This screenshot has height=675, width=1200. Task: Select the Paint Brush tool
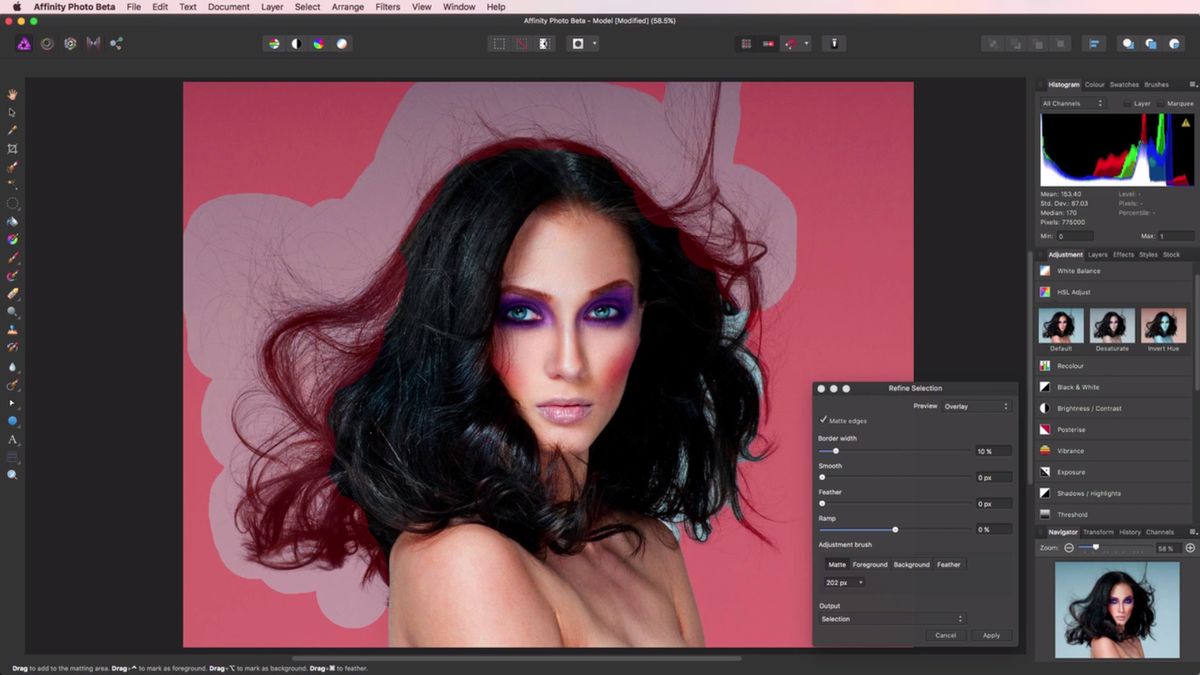(13, 256)
